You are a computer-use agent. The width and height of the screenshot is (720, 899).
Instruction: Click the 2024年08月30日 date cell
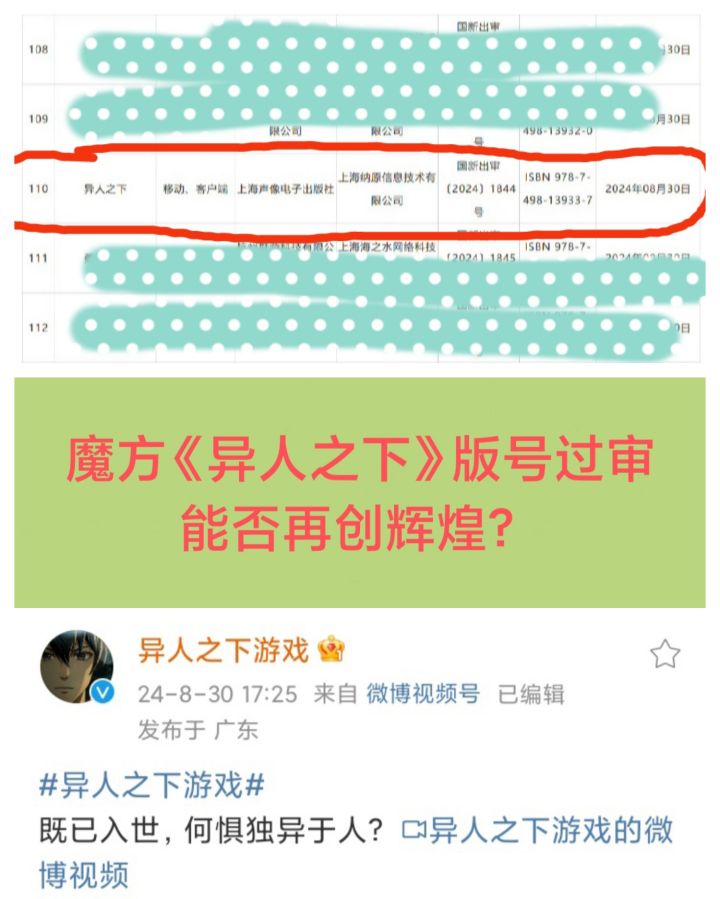[x=647, y=189]
